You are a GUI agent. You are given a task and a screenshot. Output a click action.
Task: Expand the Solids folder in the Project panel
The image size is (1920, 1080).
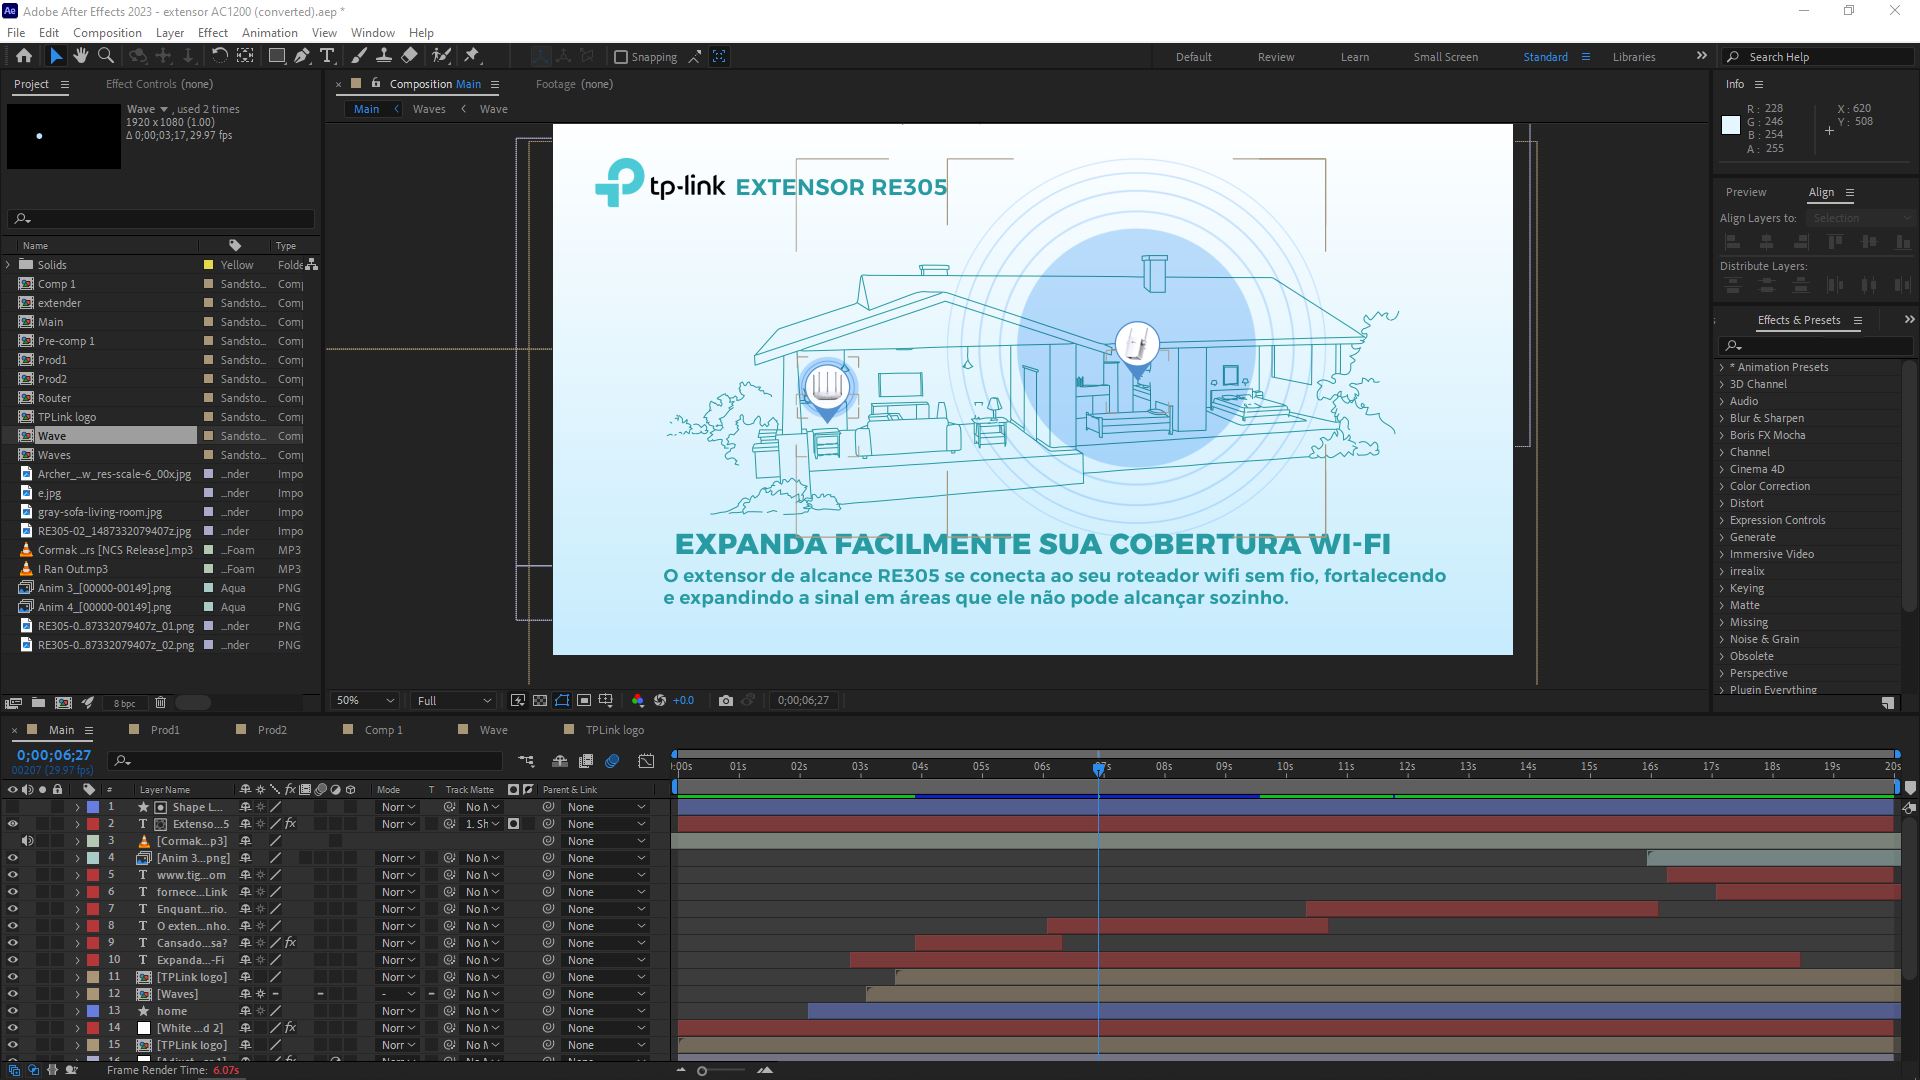pos(8,265)
